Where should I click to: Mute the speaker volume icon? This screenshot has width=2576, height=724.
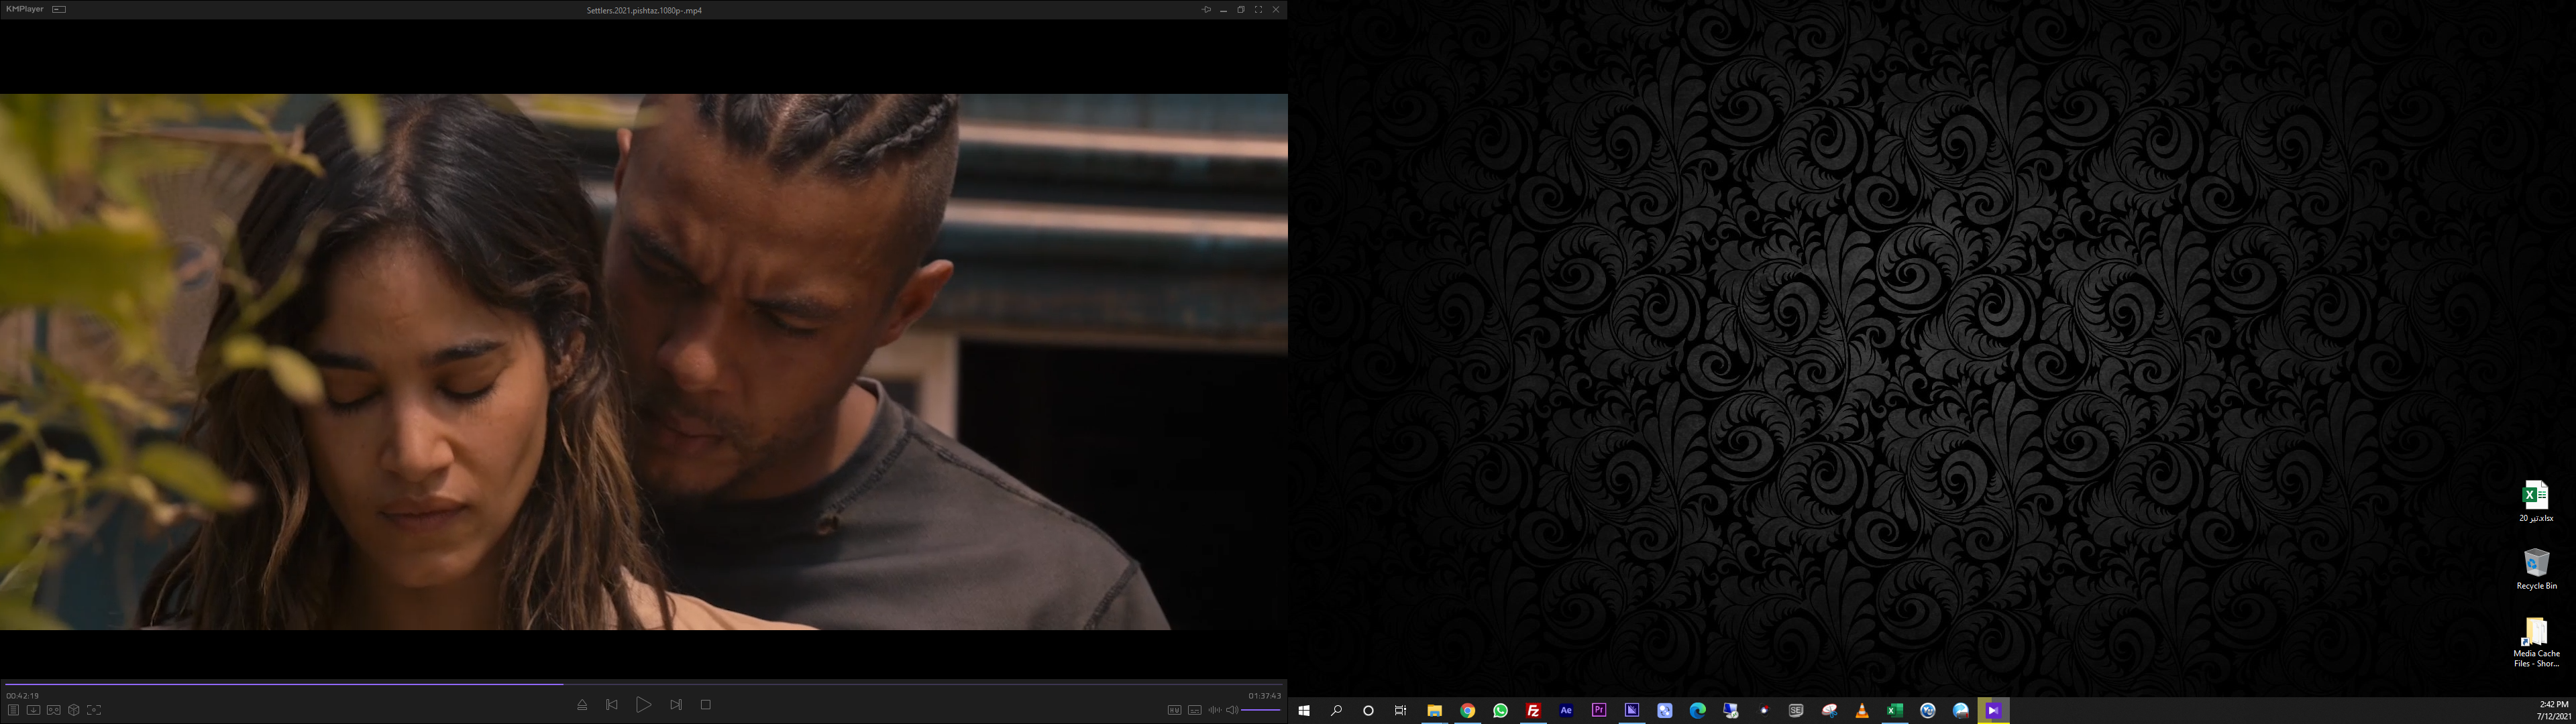(x=1232, y=710)
